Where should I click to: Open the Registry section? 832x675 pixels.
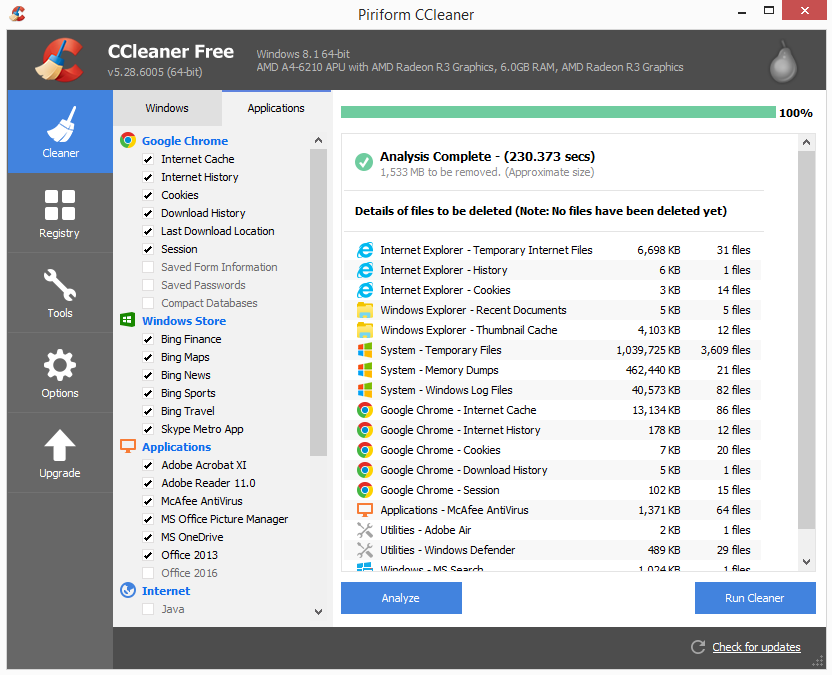point(60,213)
